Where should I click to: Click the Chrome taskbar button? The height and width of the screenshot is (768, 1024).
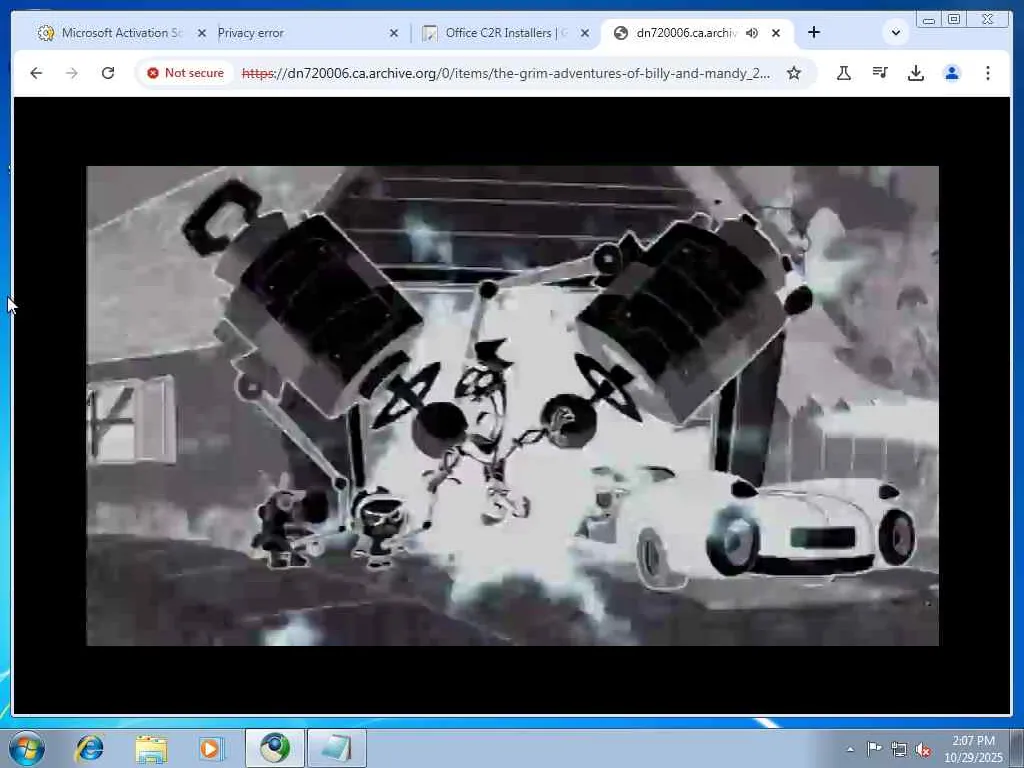coord(274,748)
